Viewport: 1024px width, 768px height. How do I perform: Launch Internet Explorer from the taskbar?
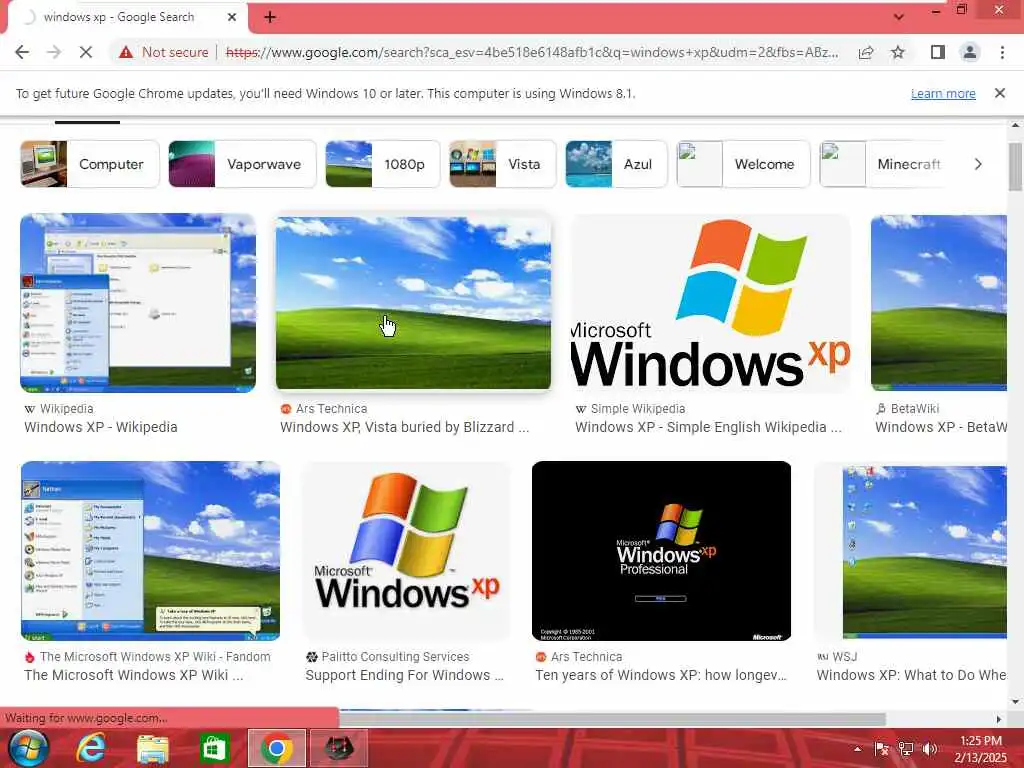click(91, 748)
